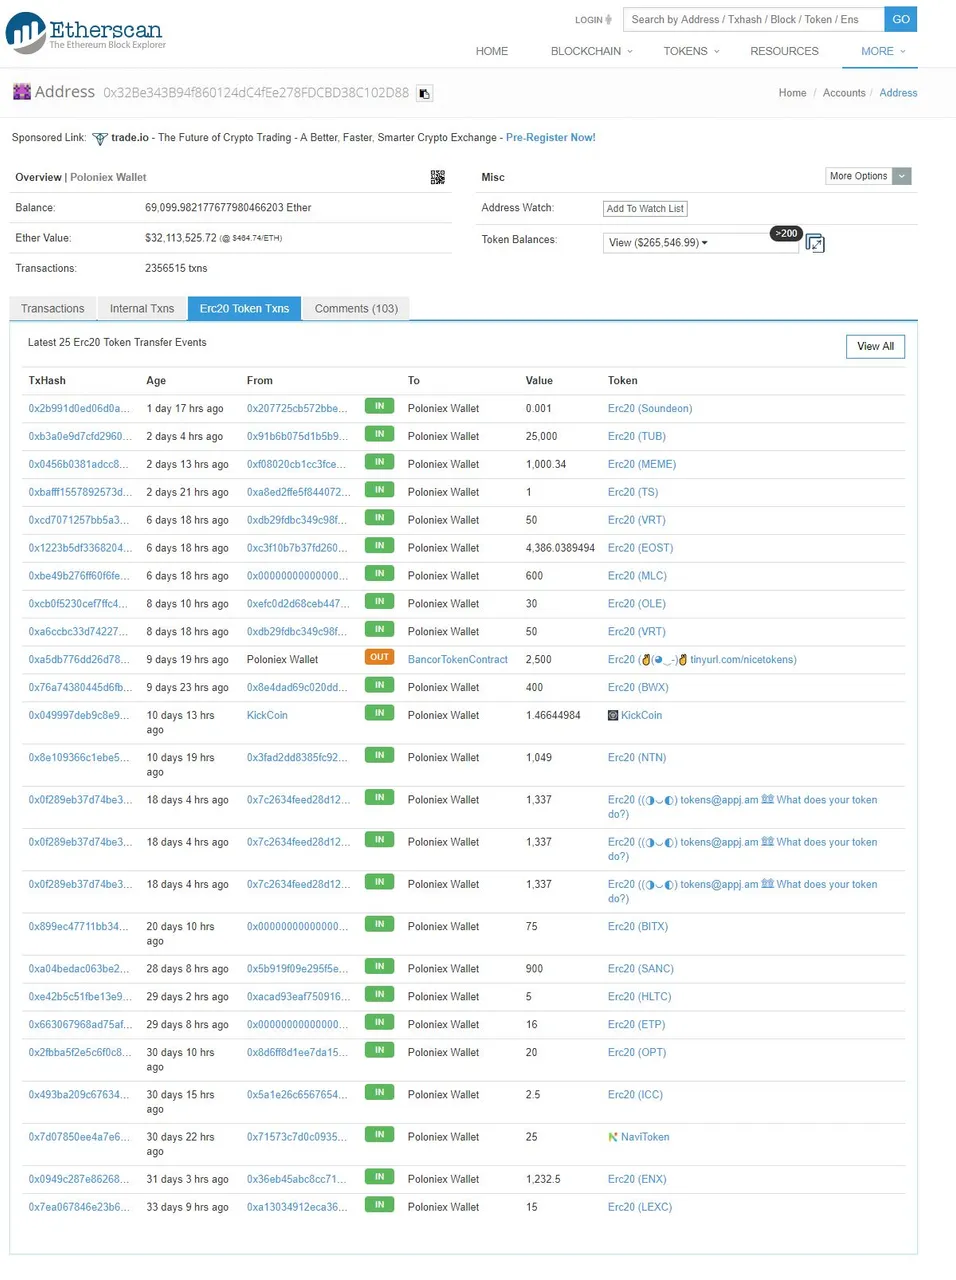The width and height of the screenshot is (956, 1280).
Task: Open the address QR code icon
Action: tap(437, 177)
